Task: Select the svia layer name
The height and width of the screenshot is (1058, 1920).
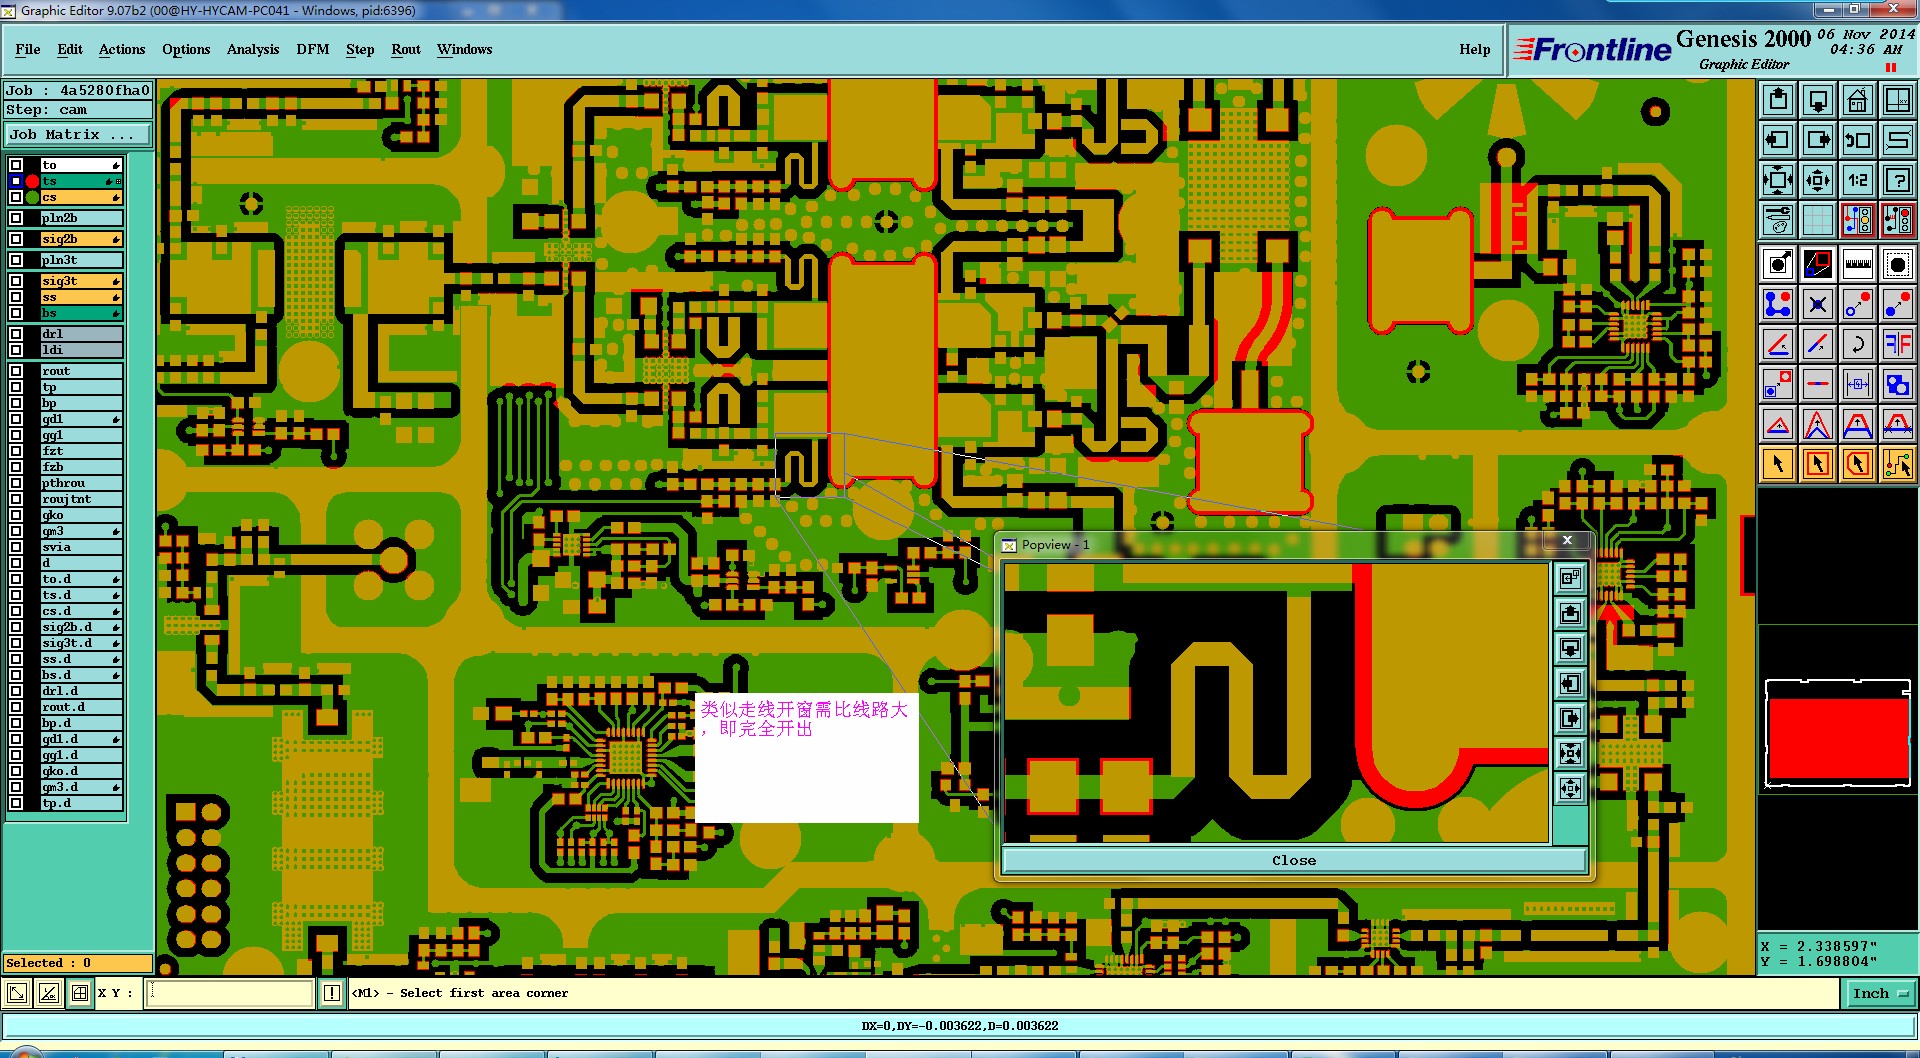Action: pyautogui.click(x=81, y=547)
